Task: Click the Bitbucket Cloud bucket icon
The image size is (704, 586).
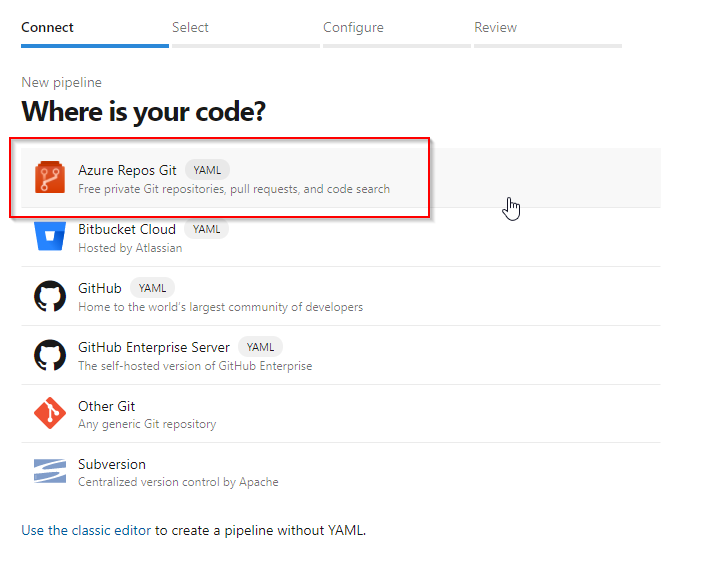Action: 50,236
